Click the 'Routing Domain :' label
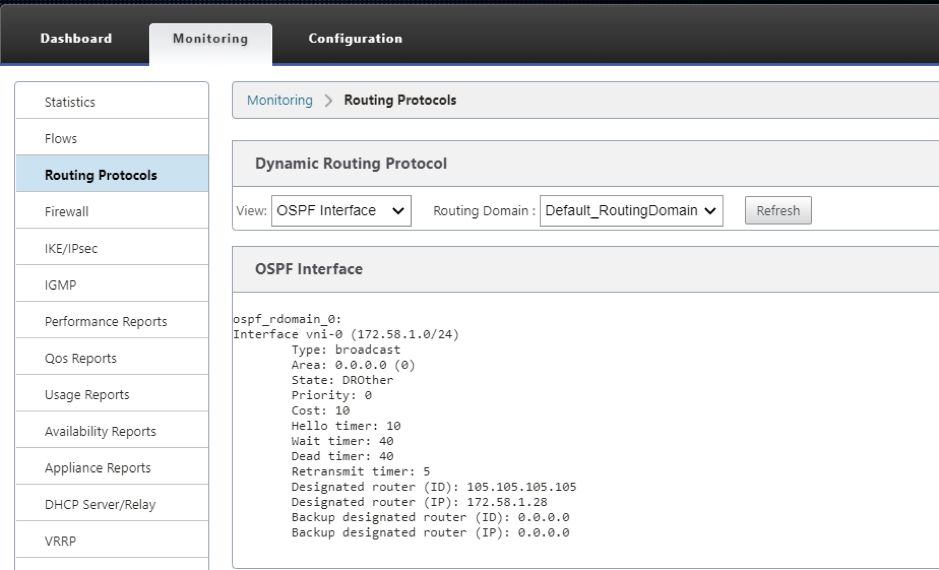The width and height of the screenshot is (939, 570). pos(484,211)
